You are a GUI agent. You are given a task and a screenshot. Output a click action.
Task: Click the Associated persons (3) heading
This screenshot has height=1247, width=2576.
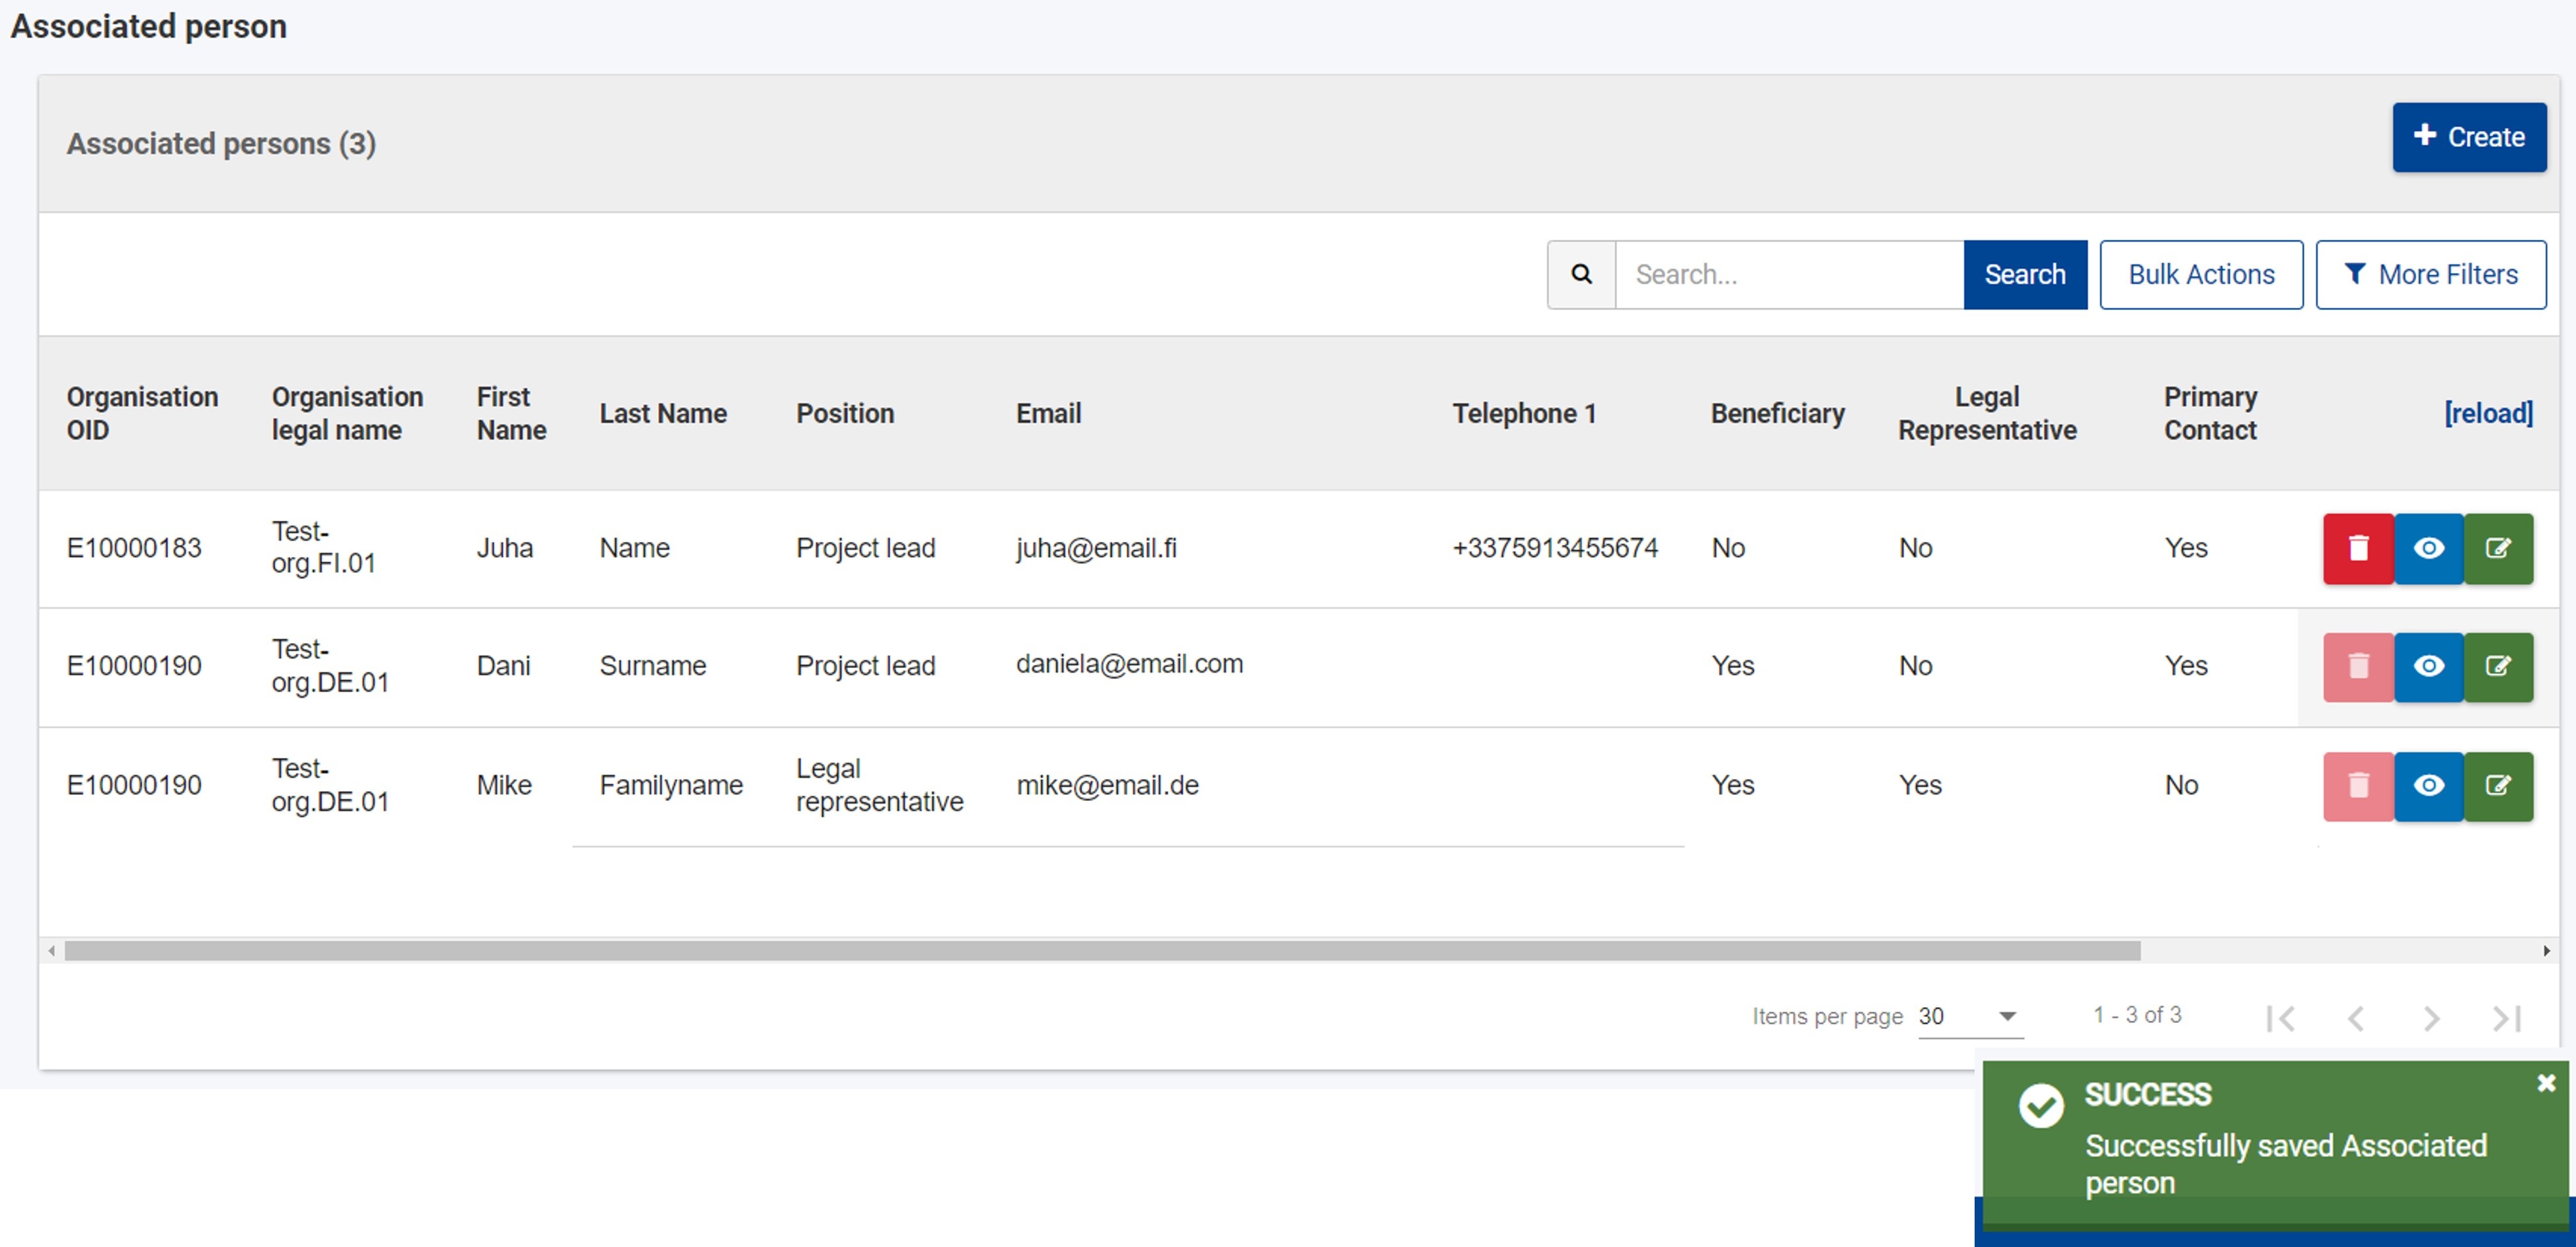pos(221,143)
